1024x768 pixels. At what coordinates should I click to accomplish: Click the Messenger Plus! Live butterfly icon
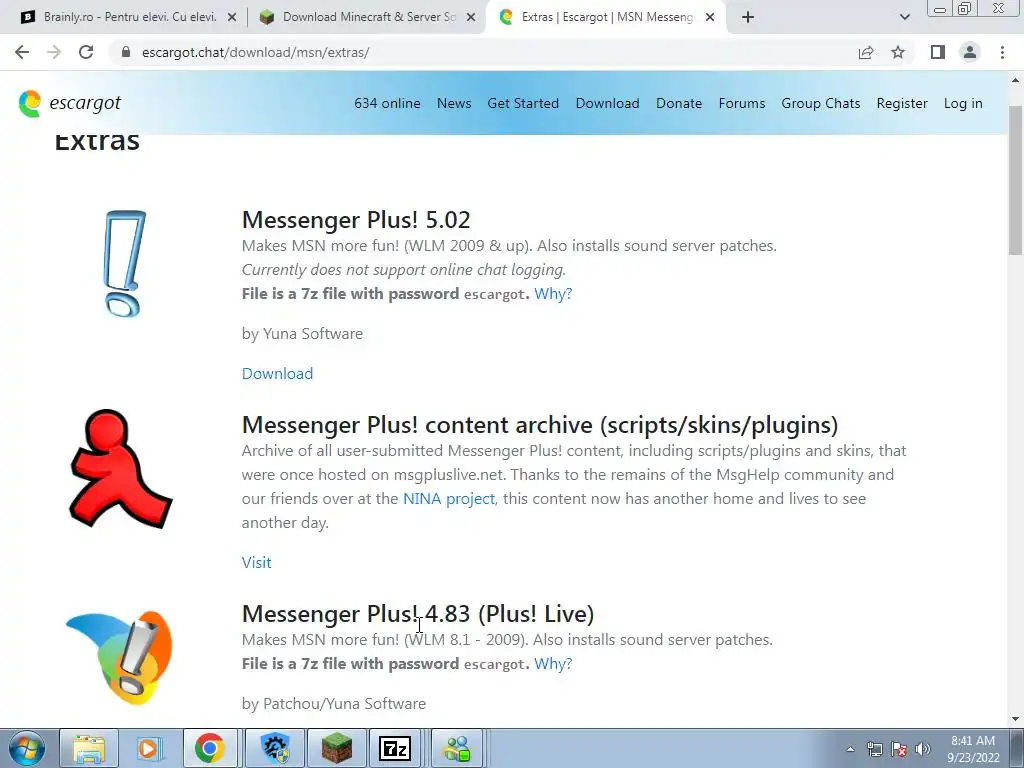[120, 658]
